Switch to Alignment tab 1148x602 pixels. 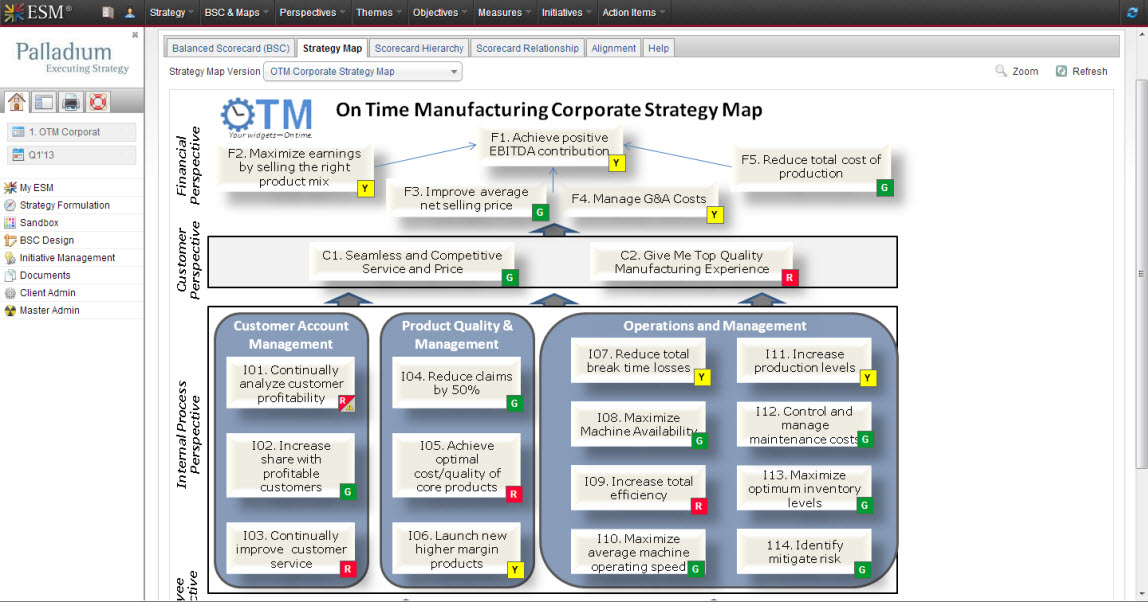tap(614, 48)
